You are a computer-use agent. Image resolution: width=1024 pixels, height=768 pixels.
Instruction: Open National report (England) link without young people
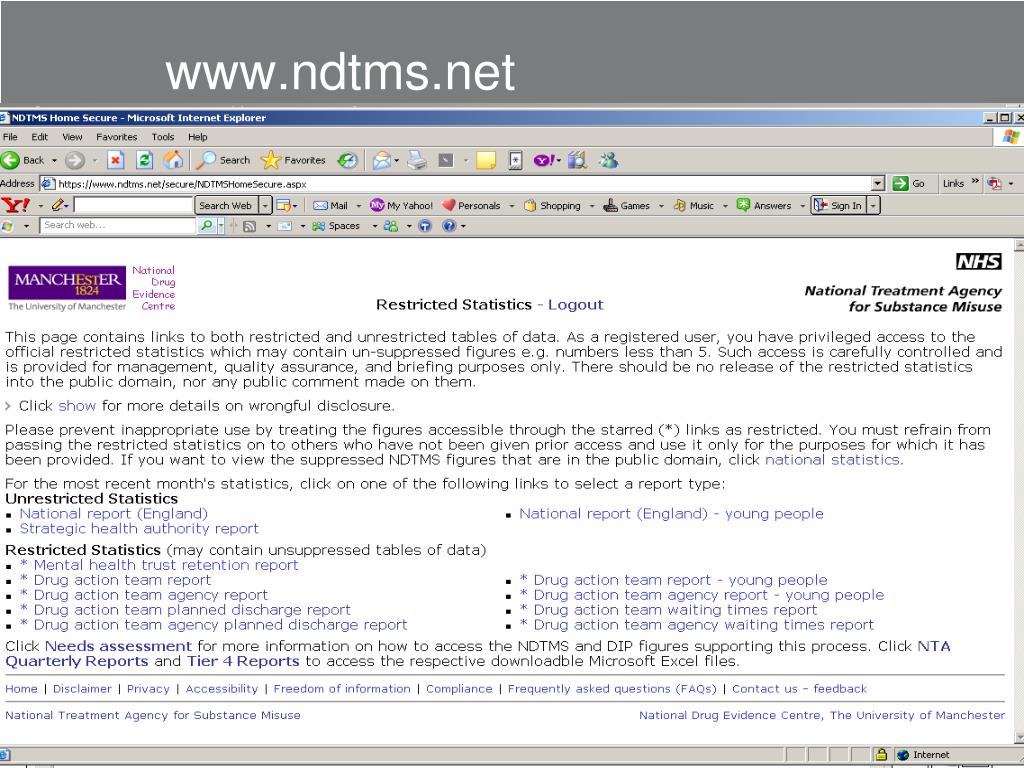[x=114, y=514]
